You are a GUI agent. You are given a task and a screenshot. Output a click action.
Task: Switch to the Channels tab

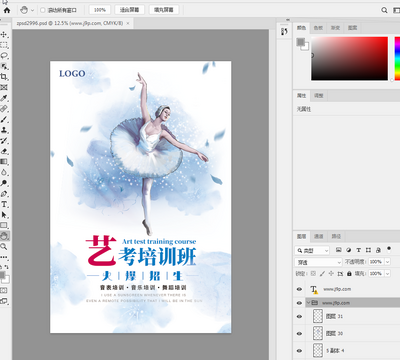click(319, 236)
